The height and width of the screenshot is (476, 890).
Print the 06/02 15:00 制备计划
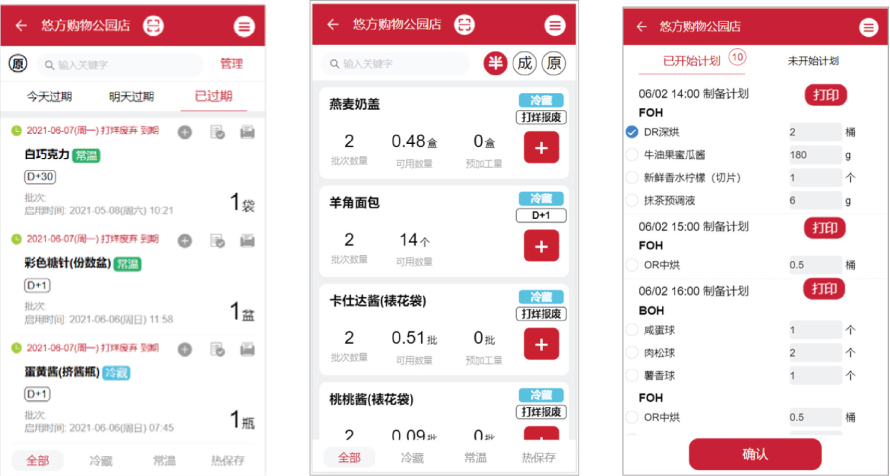tap(825, 228)
